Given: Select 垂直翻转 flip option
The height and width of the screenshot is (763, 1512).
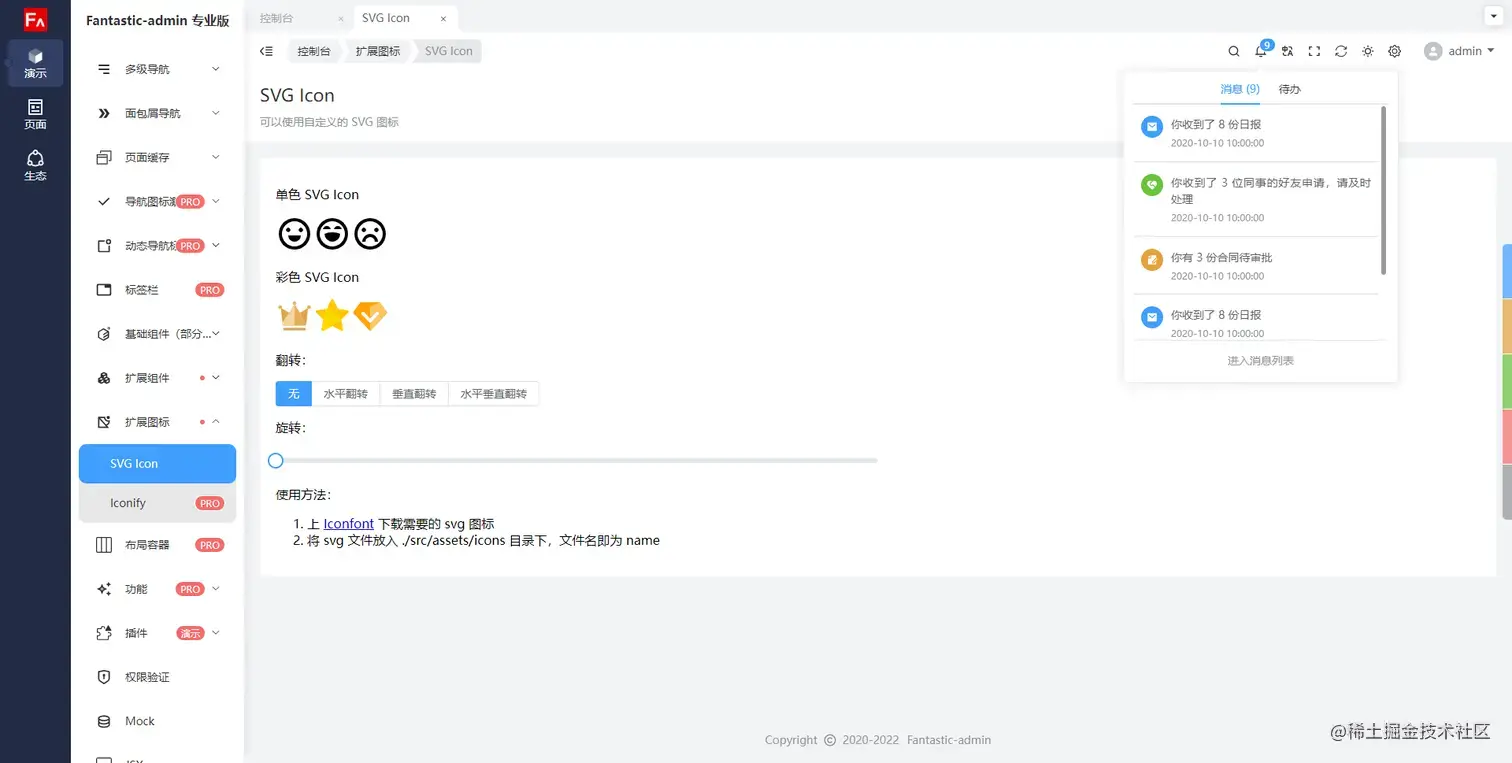Looking at the screenshot, I should click(414, 394).
